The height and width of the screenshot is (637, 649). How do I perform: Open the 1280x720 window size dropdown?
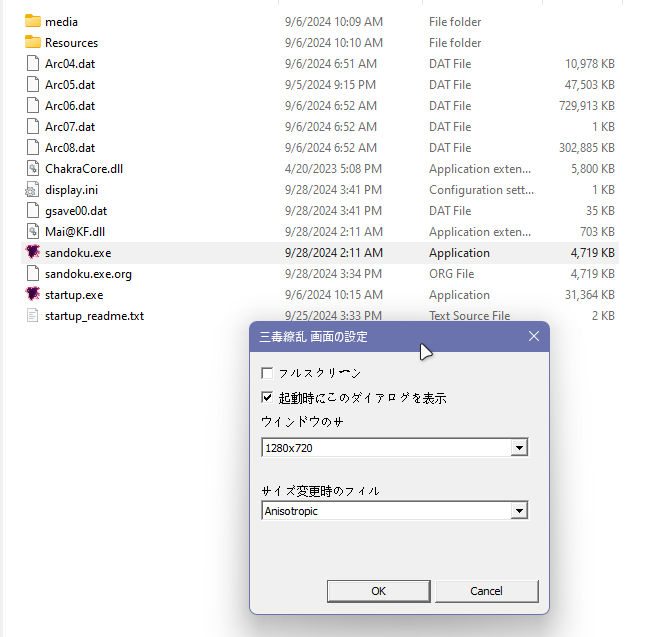pos(518,448)
